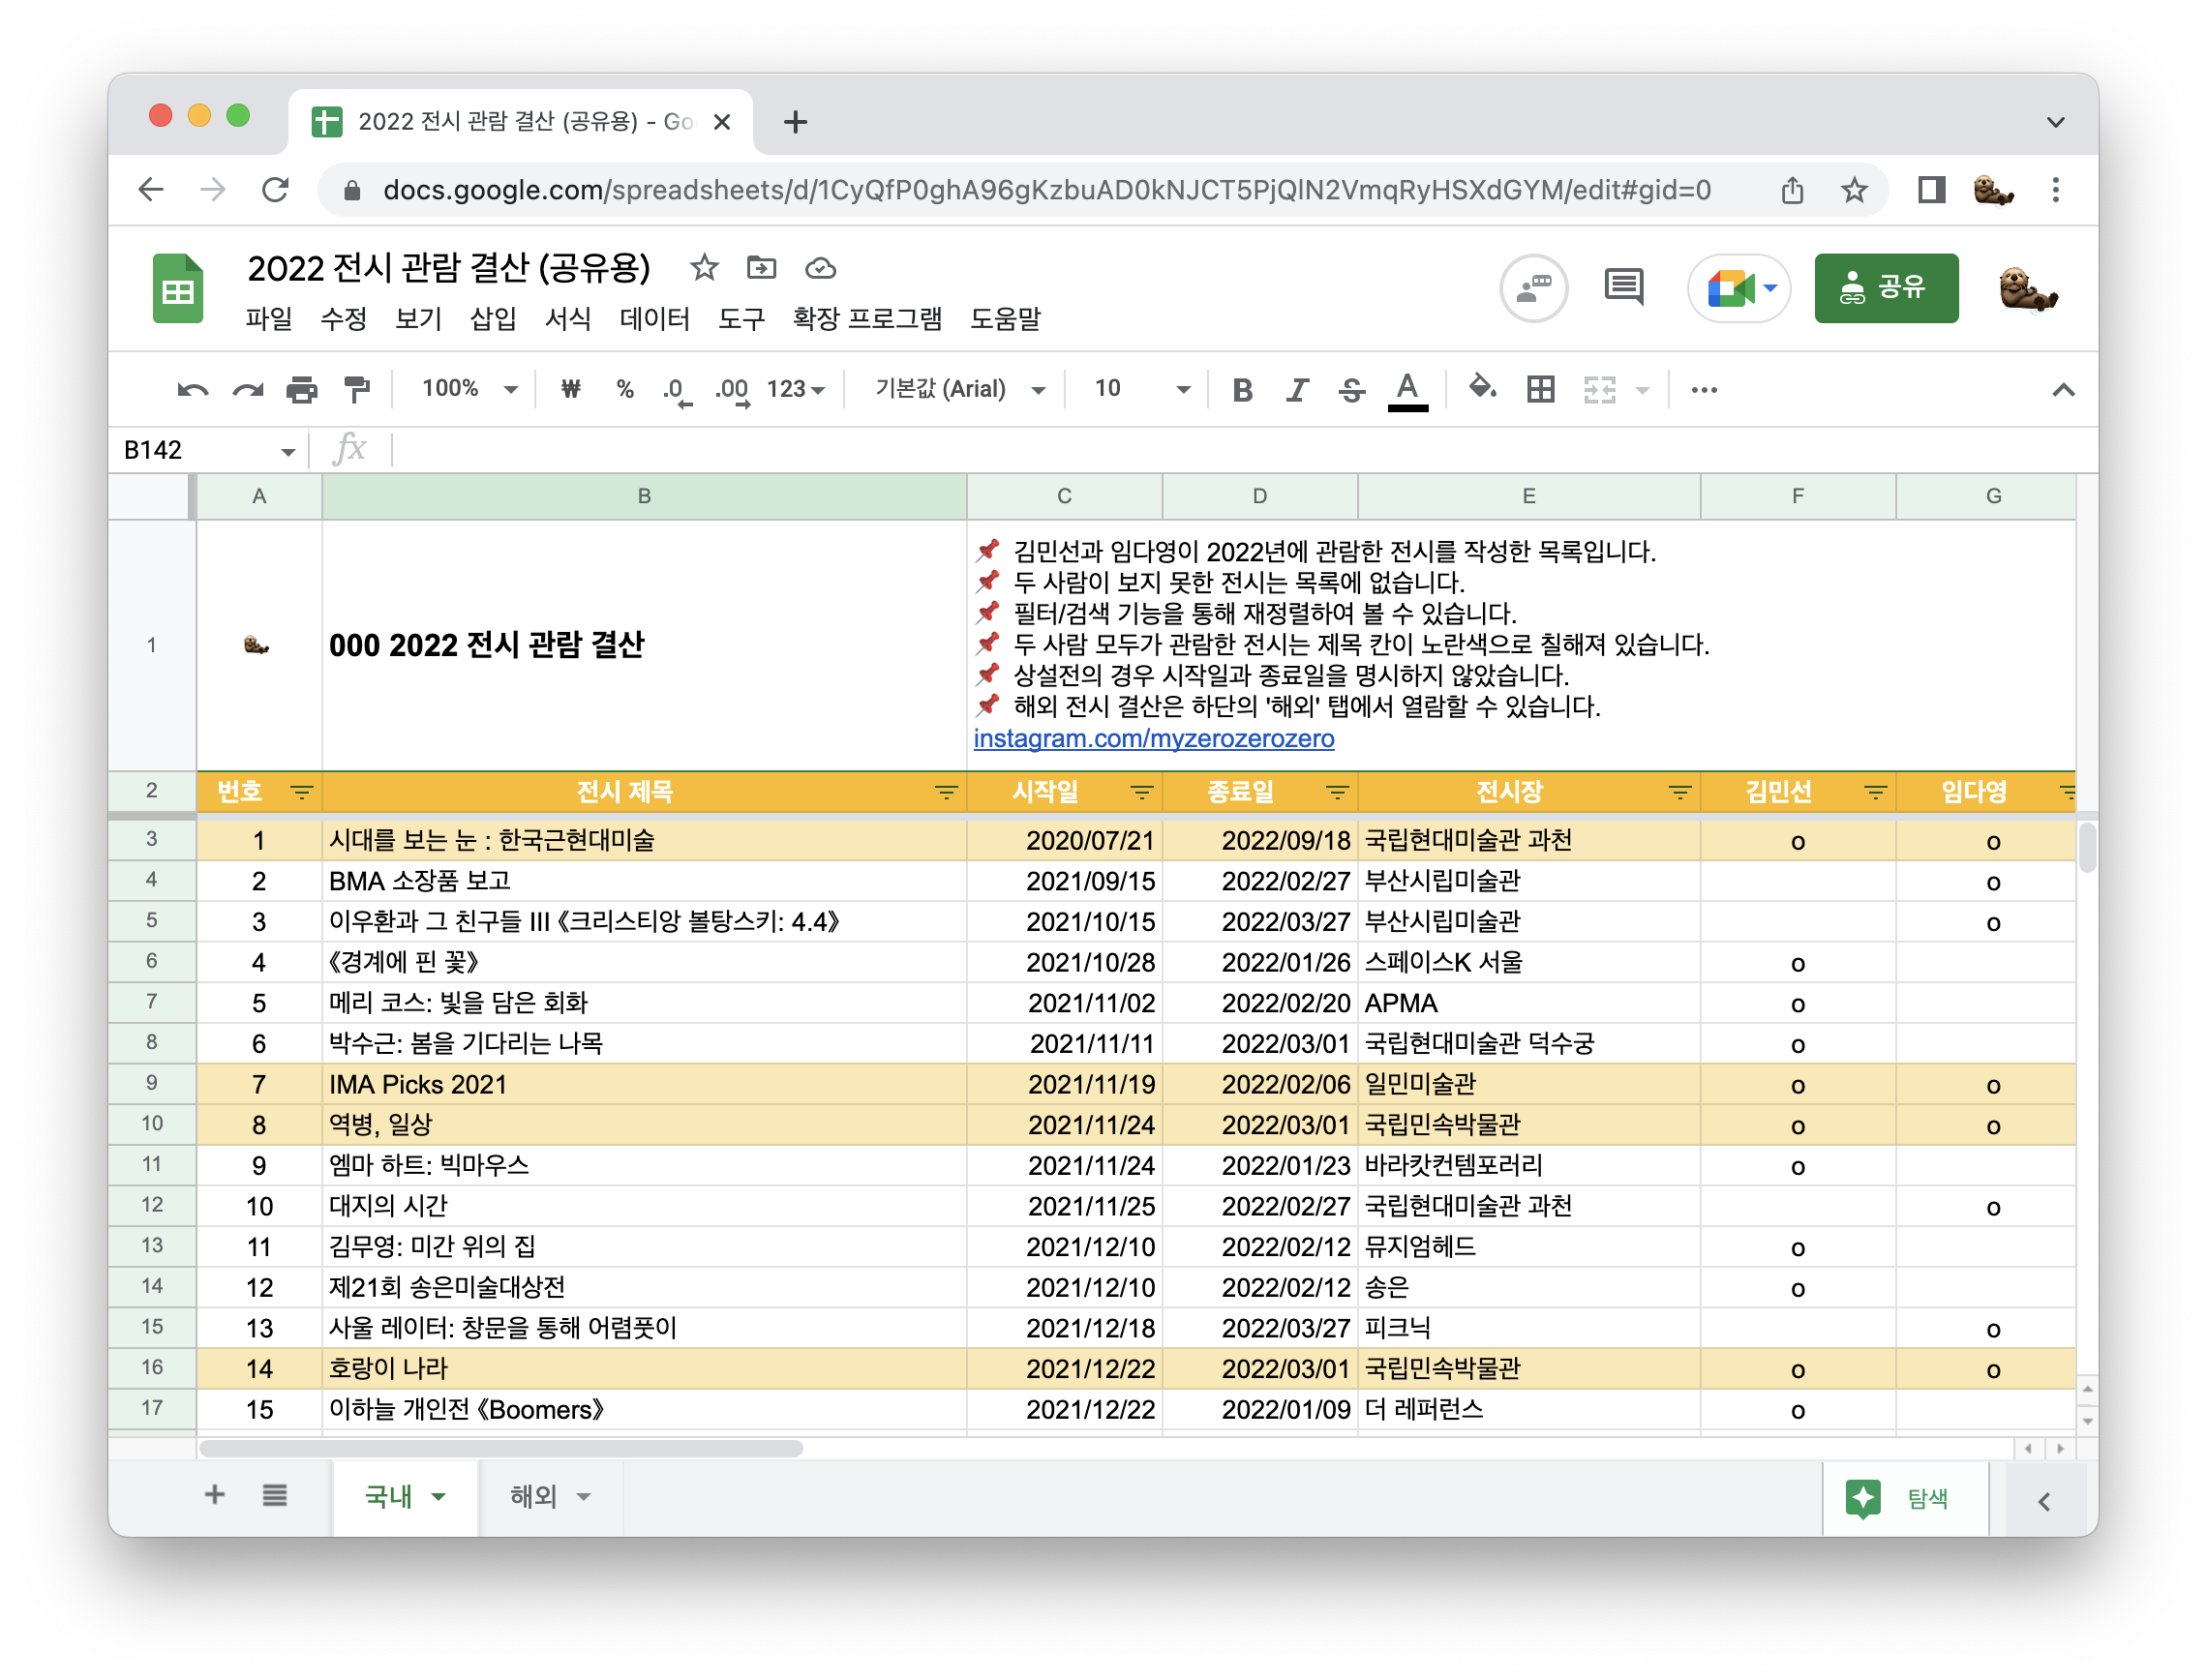Click the undo arrow icon

click(x=192, y=389)
